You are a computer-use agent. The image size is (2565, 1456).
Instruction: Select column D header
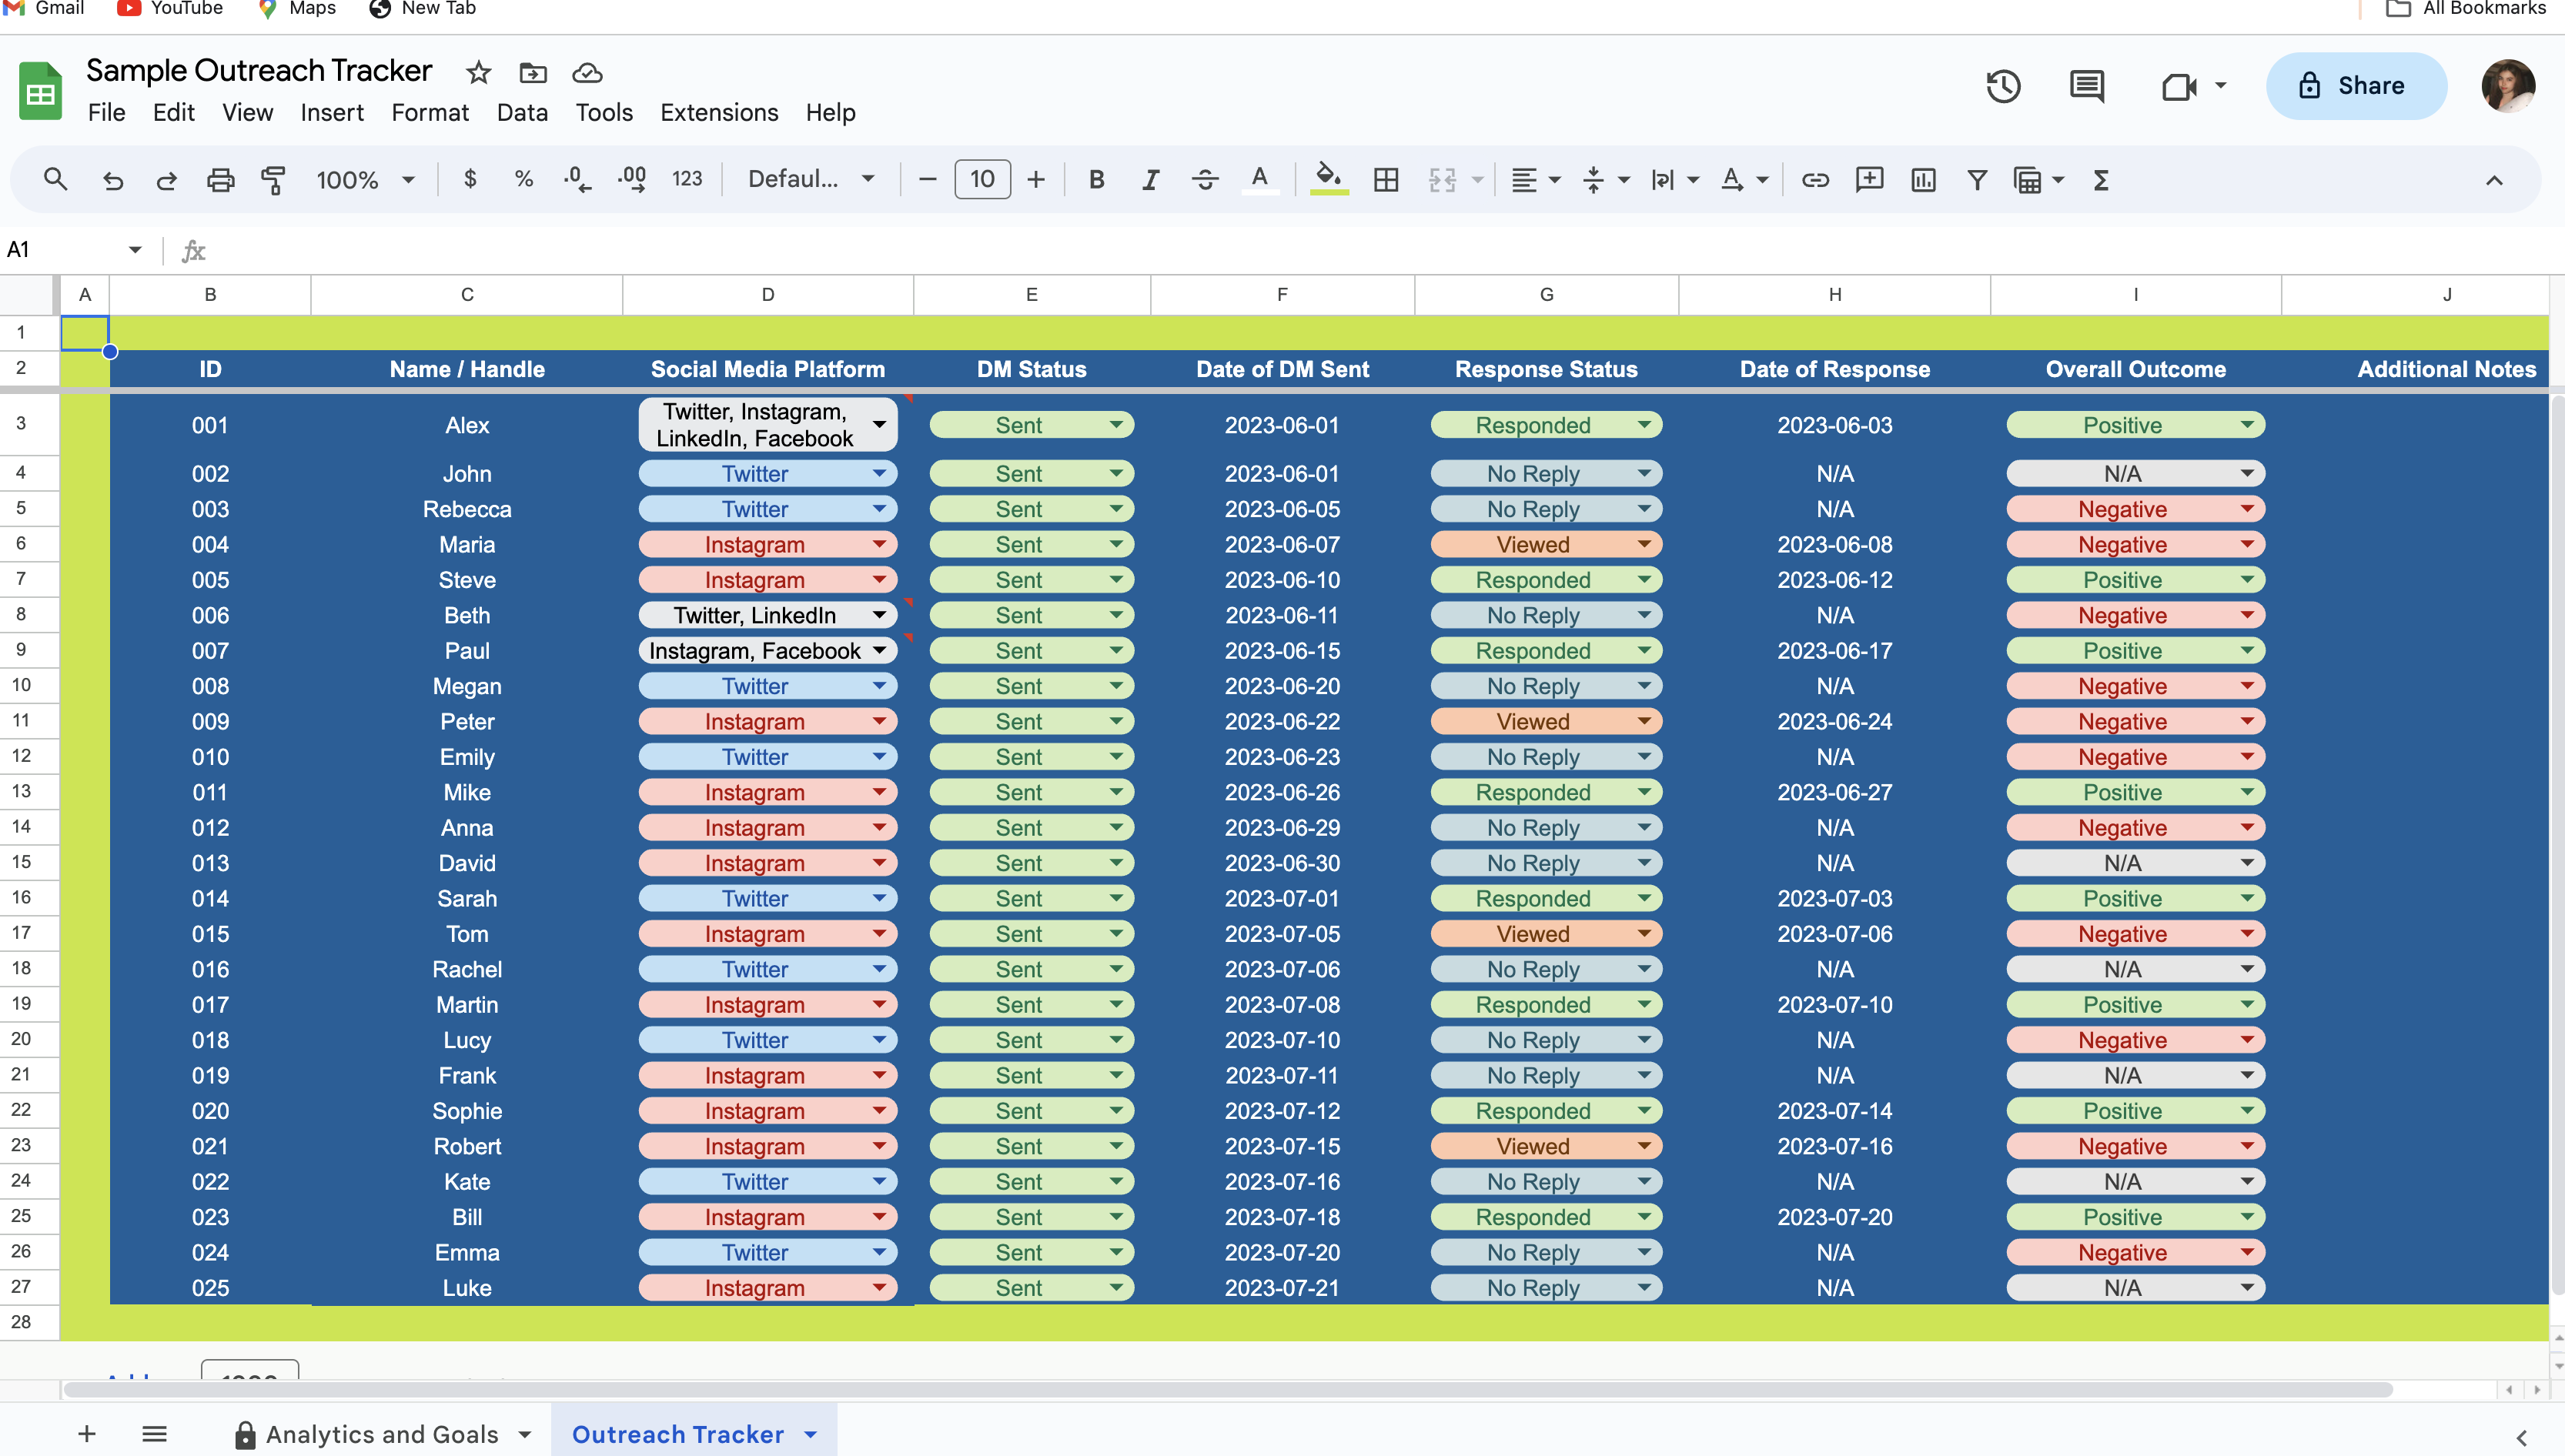pyautogui.click(x=767, y=295)
